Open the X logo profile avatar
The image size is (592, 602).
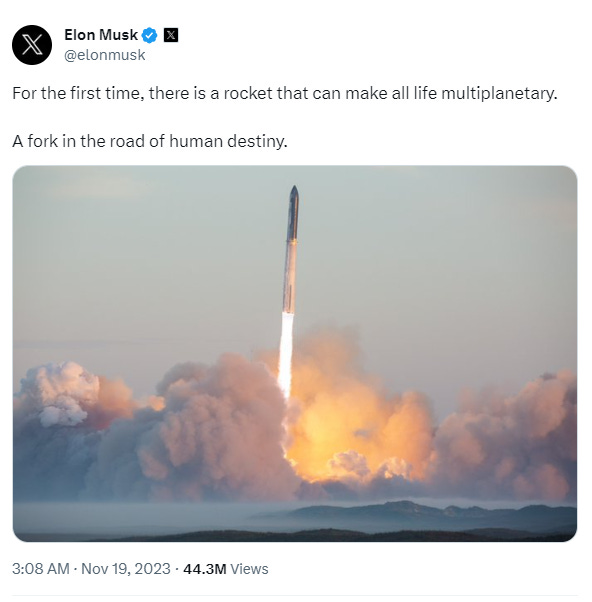[x=32, y=45]
